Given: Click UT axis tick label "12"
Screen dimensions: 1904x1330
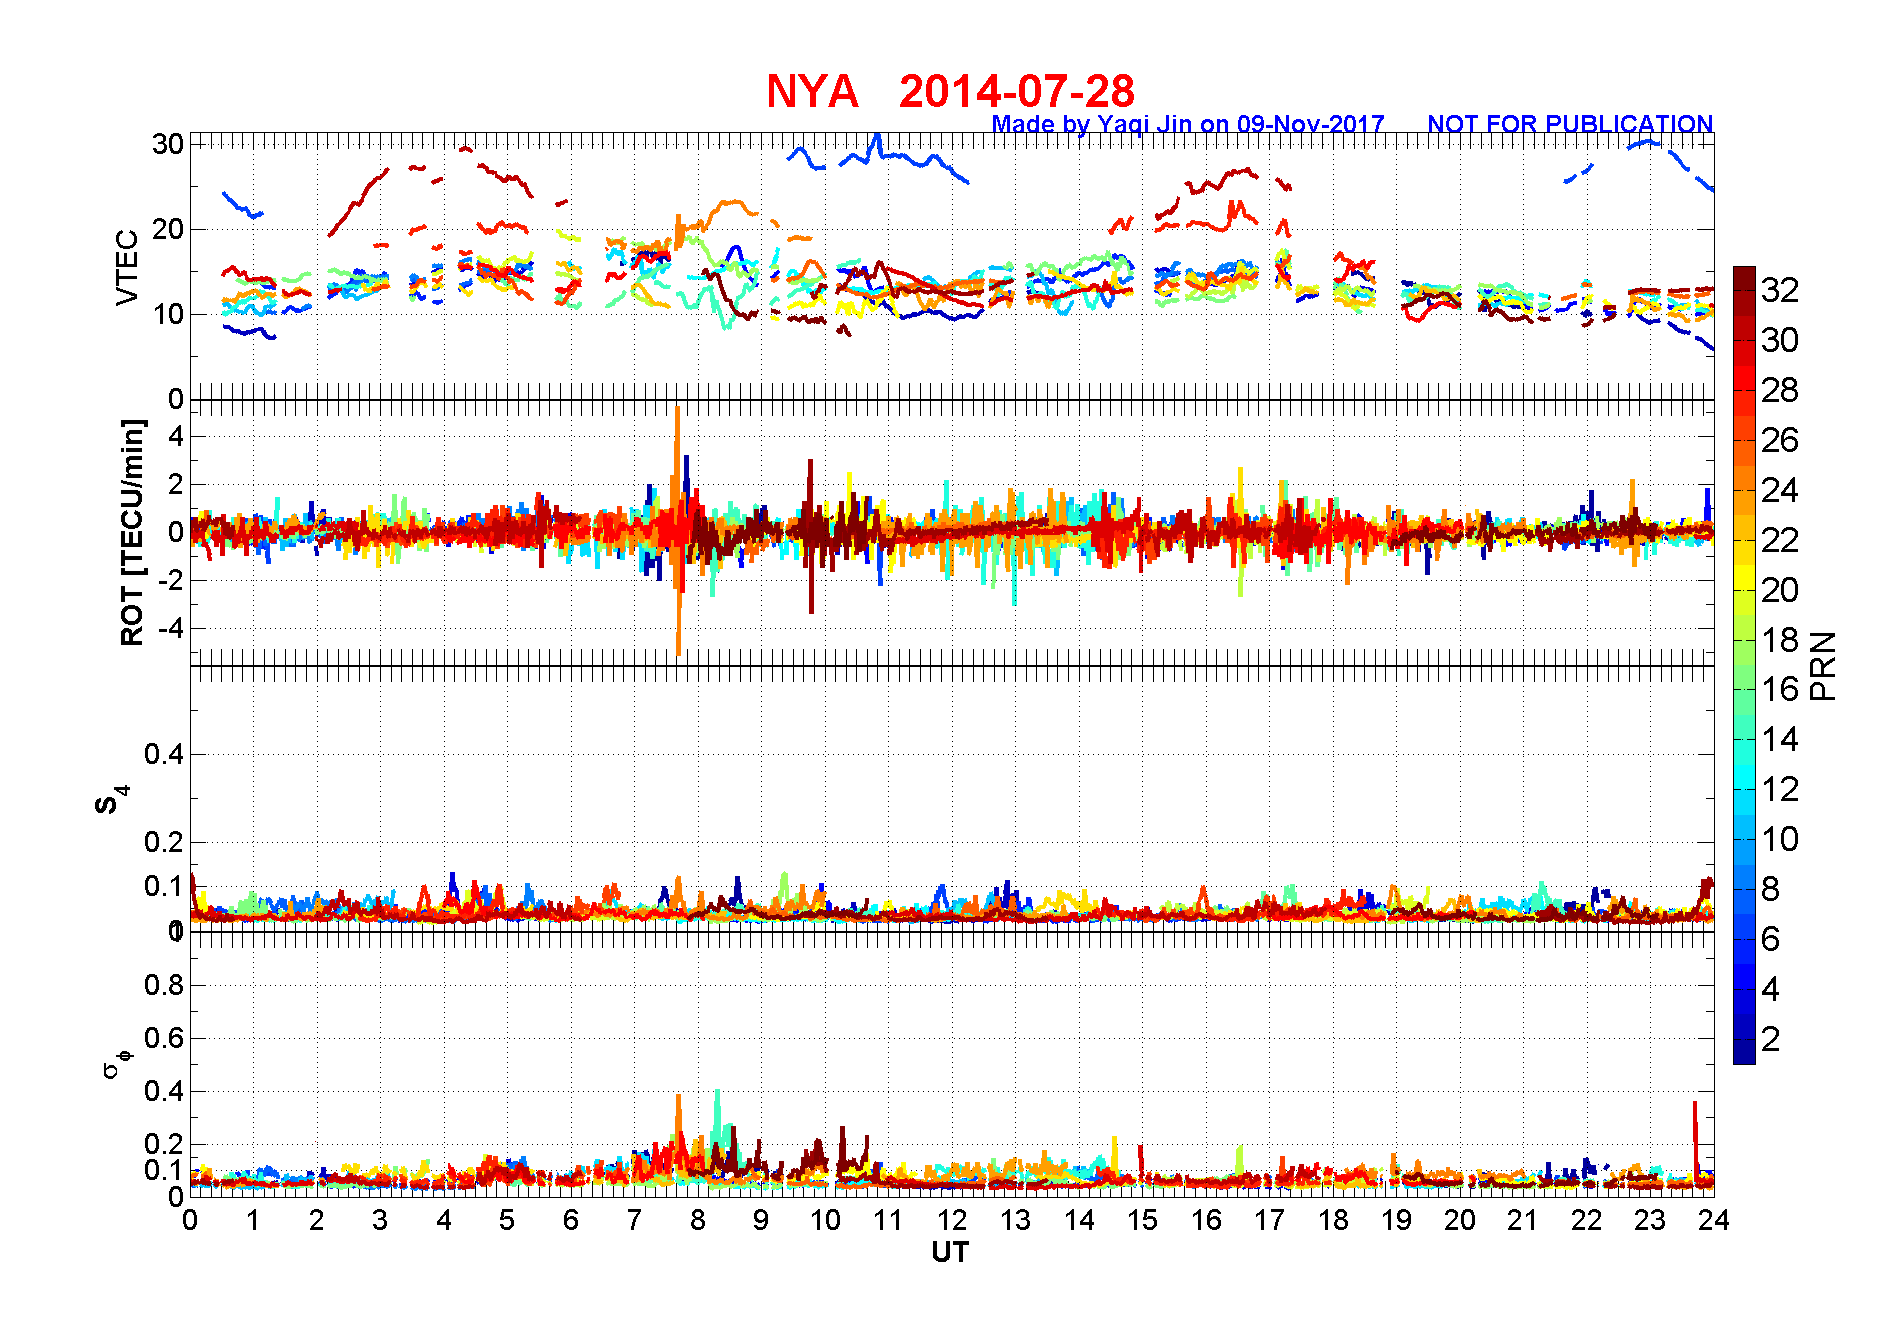Looking at the screenshot, I should coord(952,1220).
